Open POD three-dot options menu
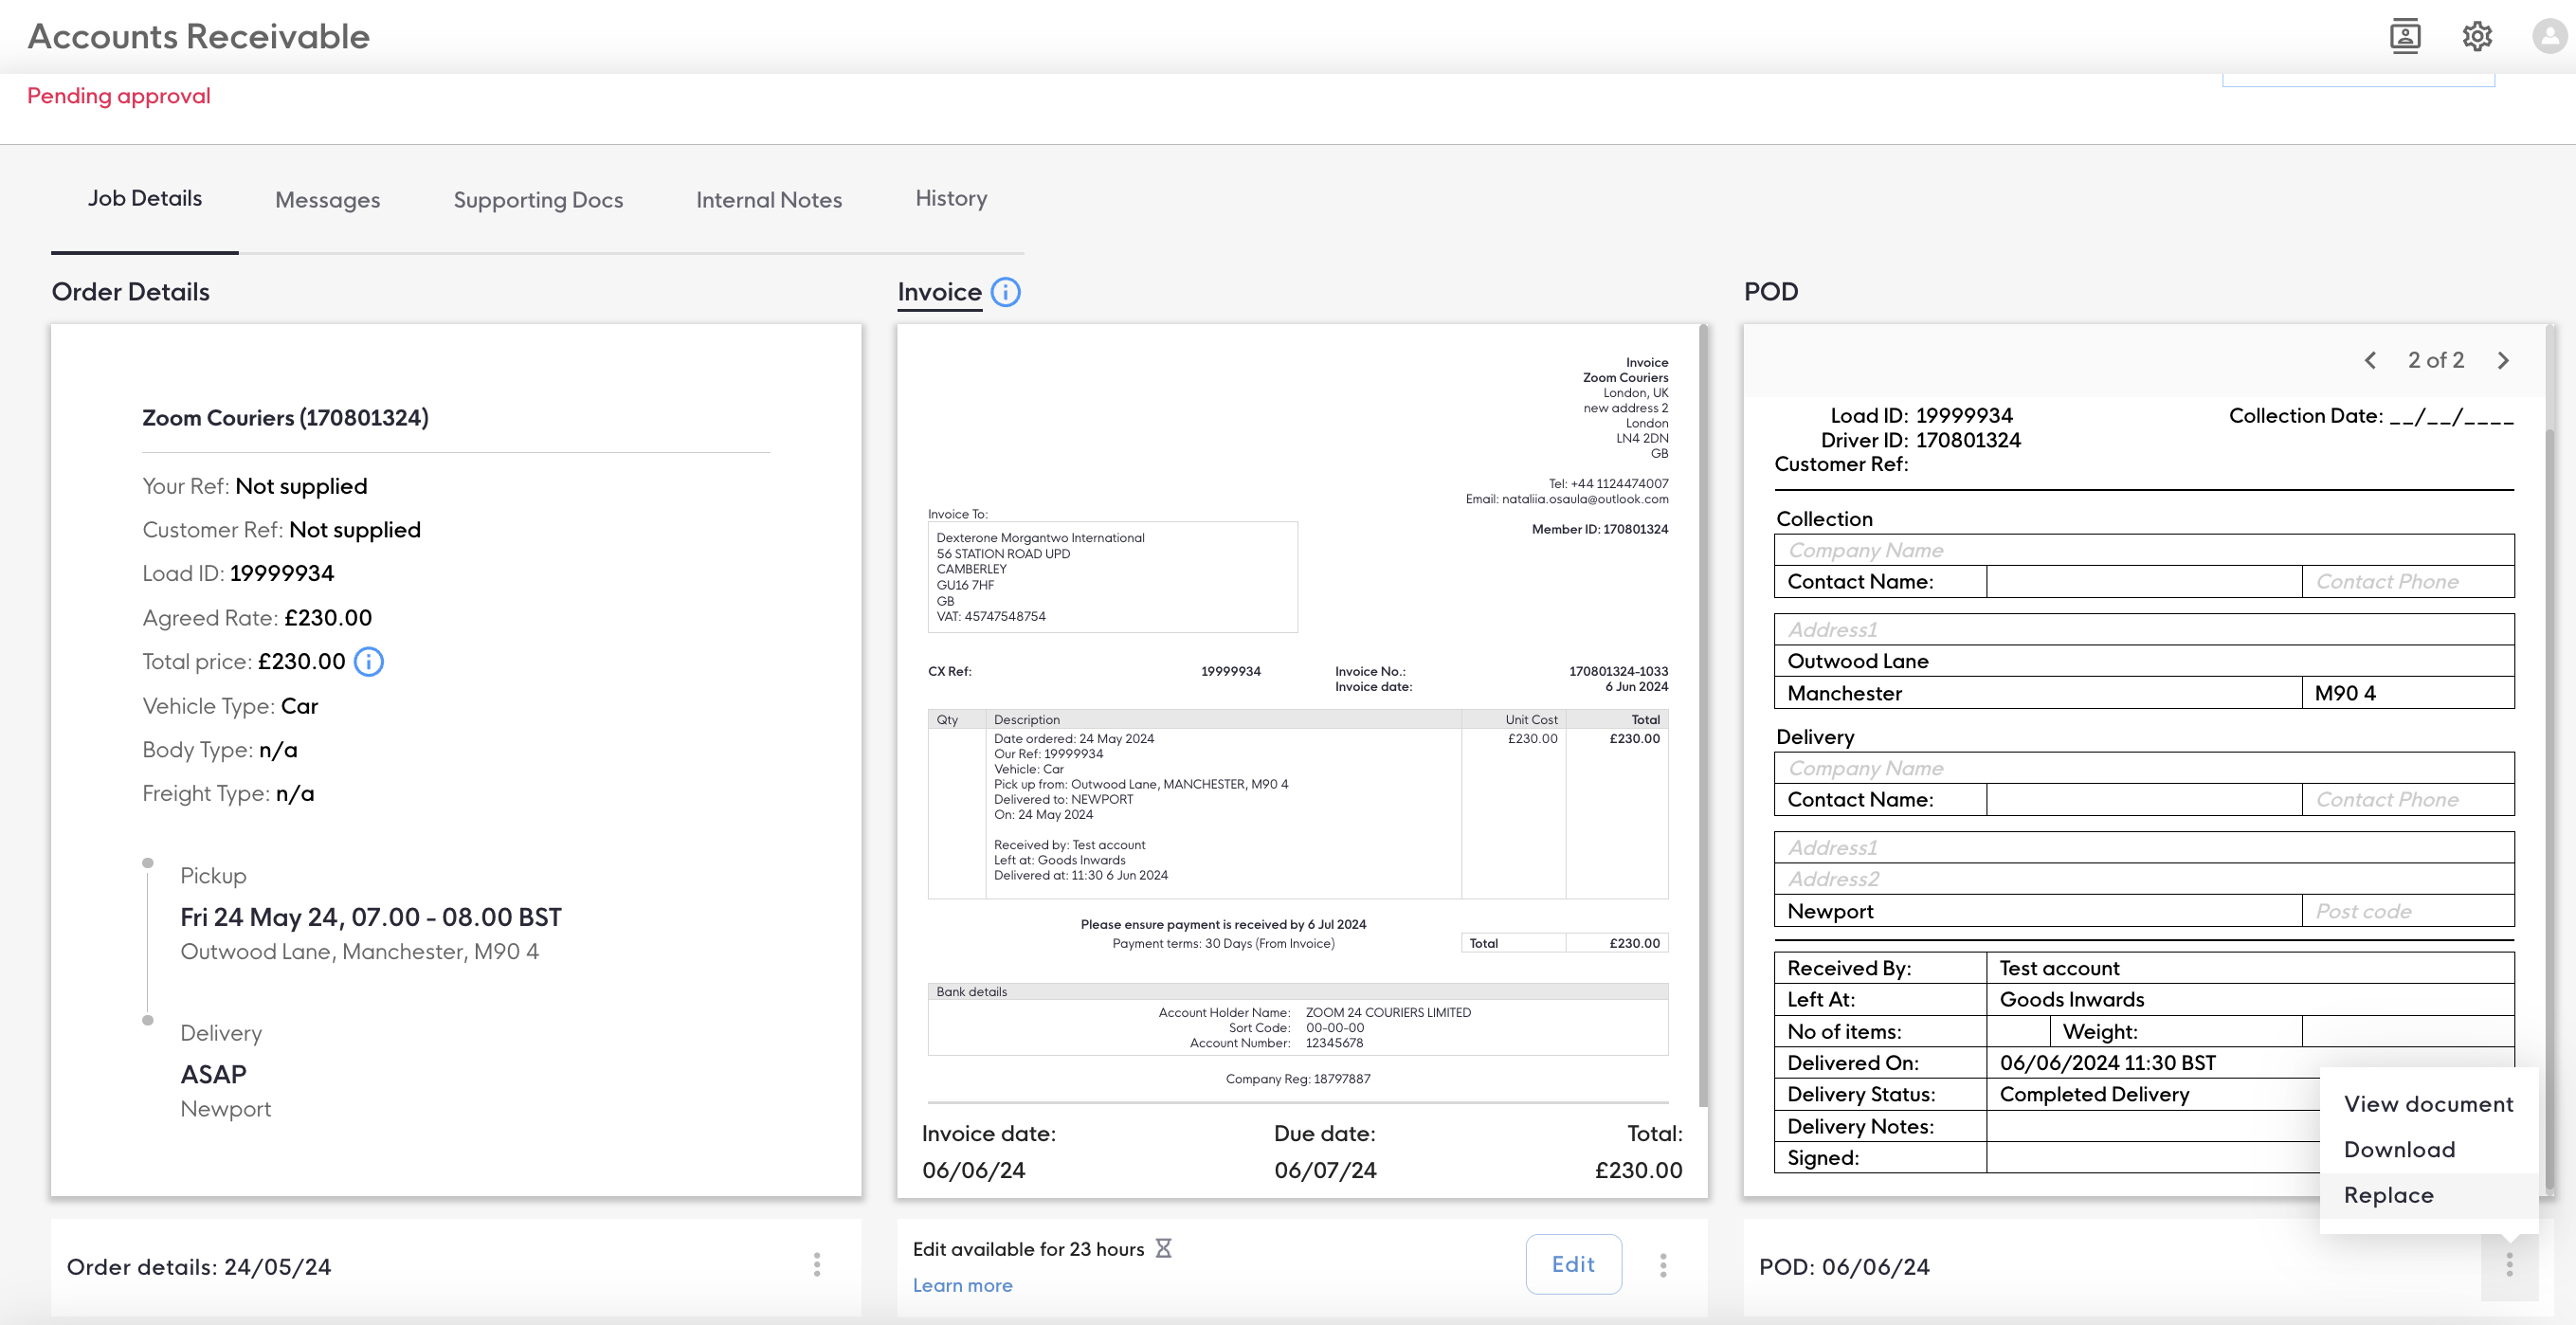This screenshot has height=1325, width=2576. (2509, 1265)
